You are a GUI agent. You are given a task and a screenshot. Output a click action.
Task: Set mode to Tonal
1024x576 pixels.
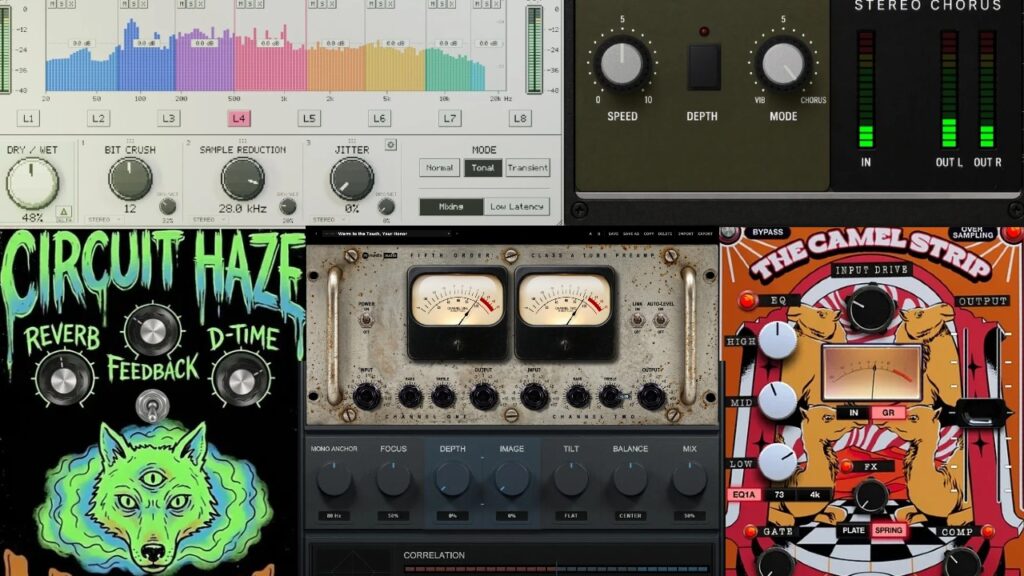483,168
